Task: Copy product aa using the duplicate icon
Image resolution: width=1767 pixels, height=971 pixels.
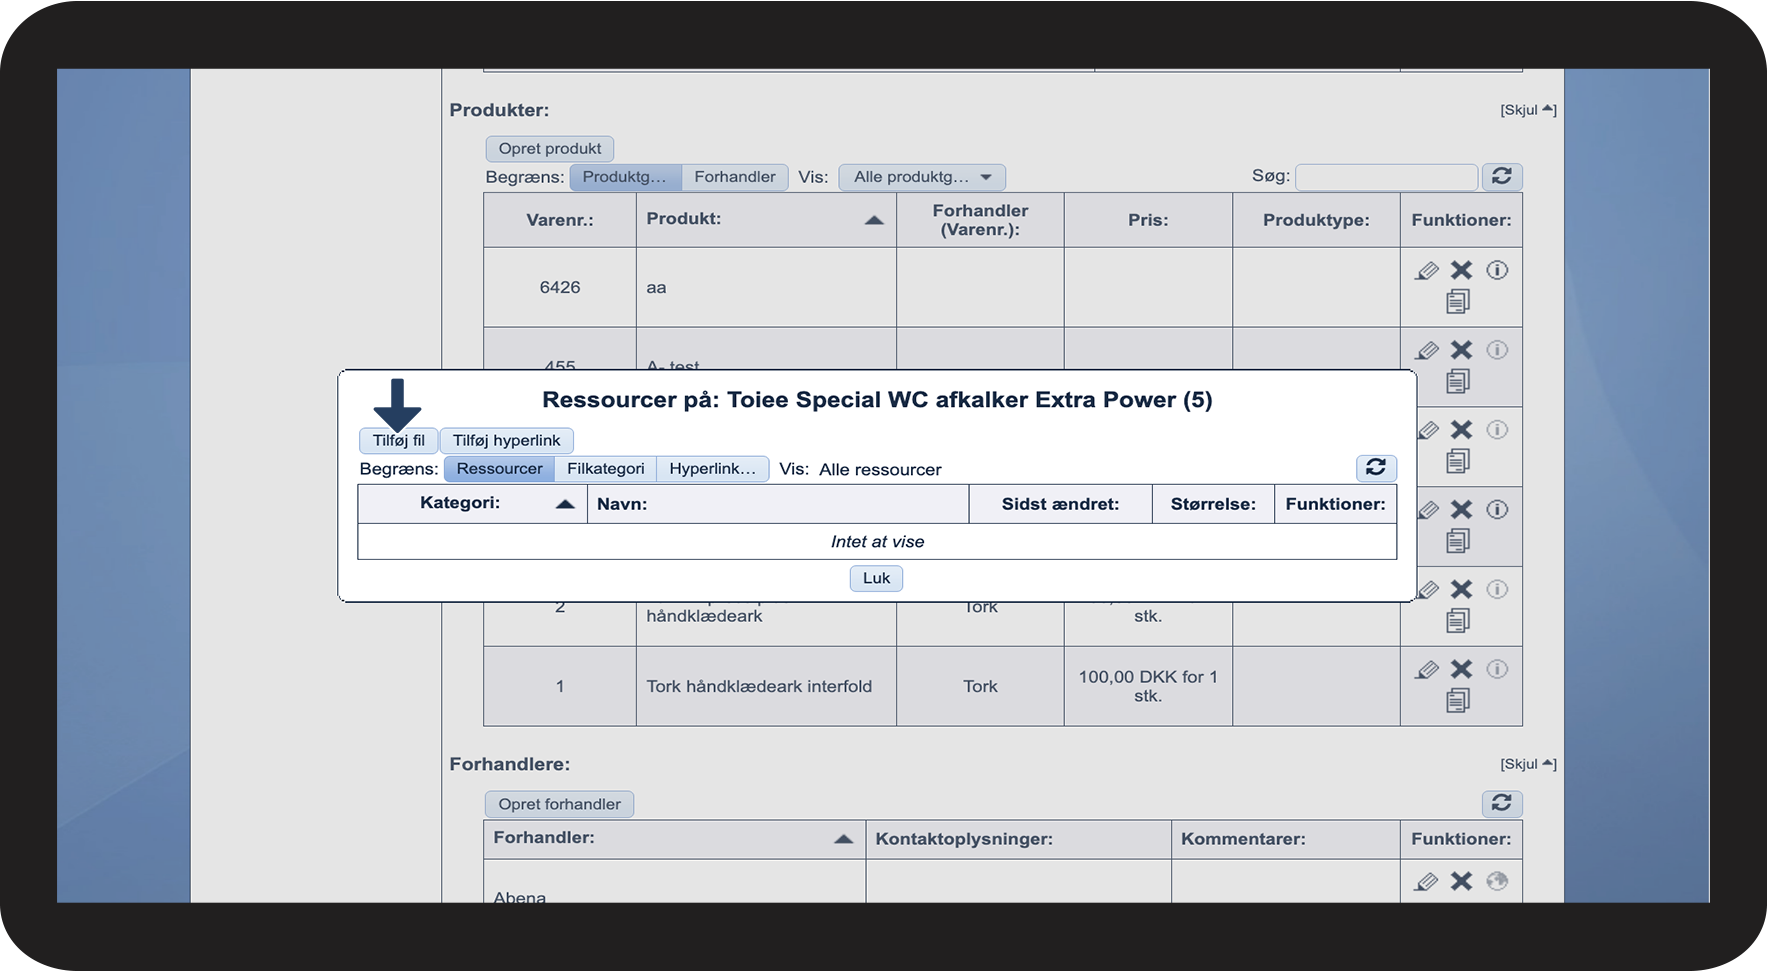Action: coord(1458,301)
